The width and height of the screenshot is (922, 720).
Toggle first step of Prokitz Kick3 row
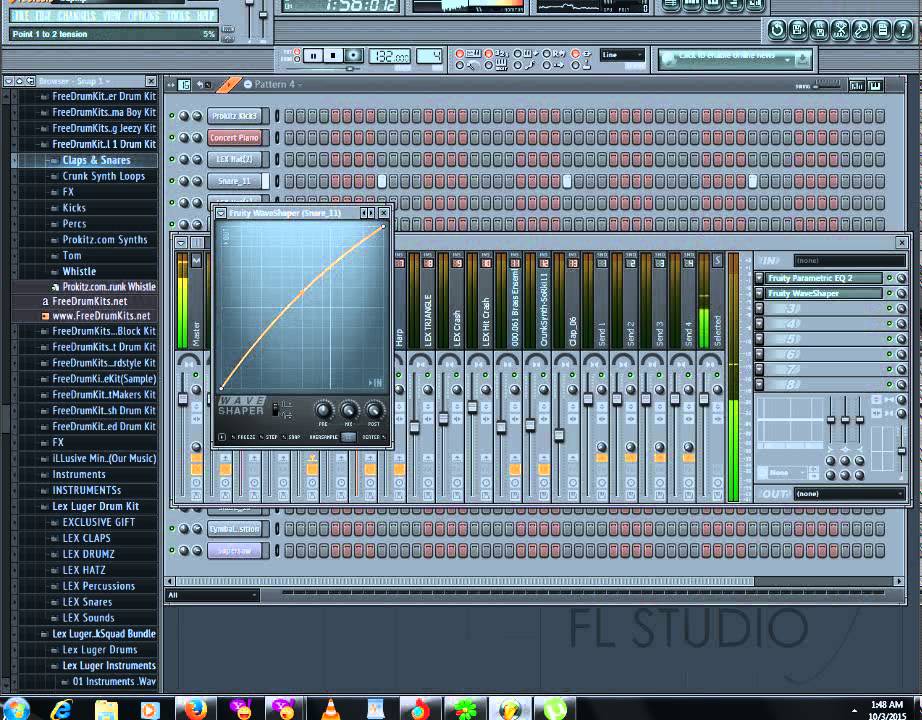click(289, 116)
